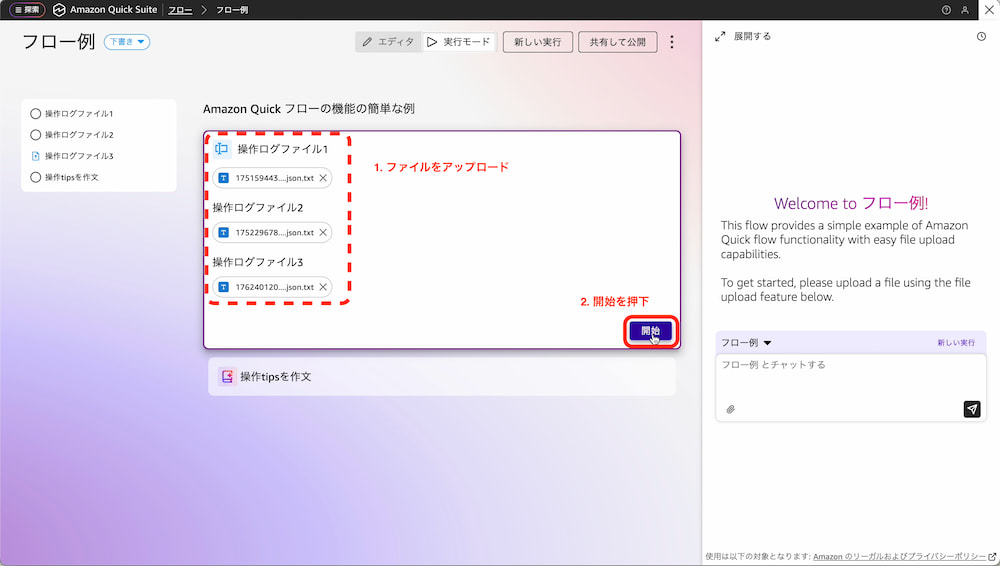Click the 操作tipsを作文 card icon
This screenshot has height=566, width=1000.
227,376
